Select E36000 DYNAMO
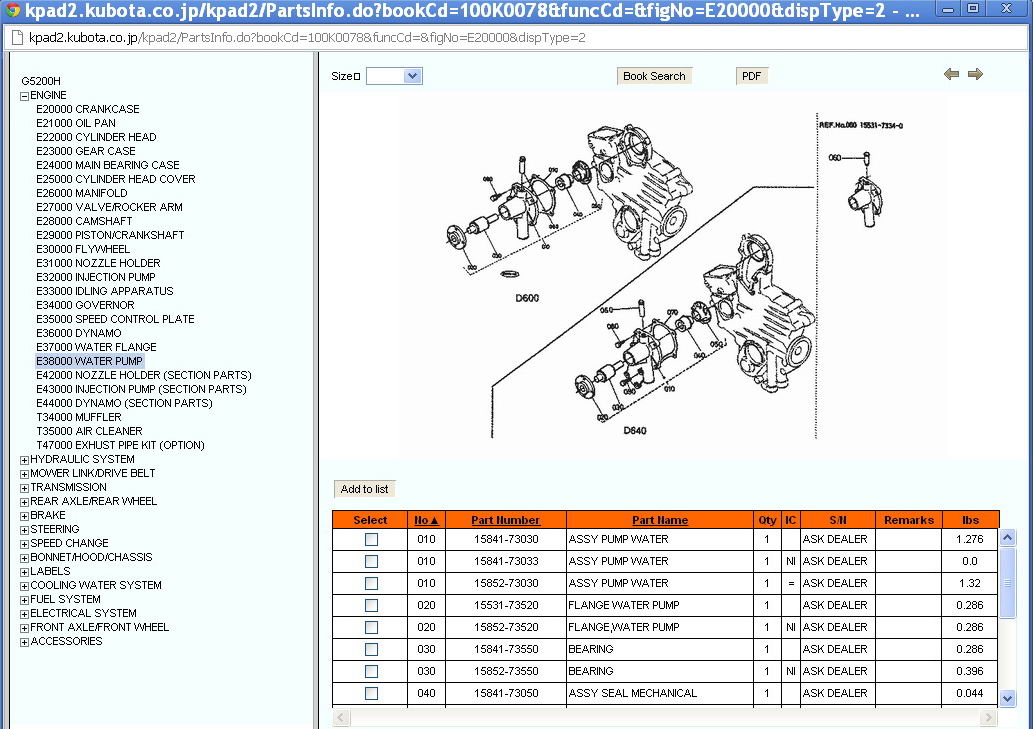The image size is (1033, 729). [x=78, y=333]
